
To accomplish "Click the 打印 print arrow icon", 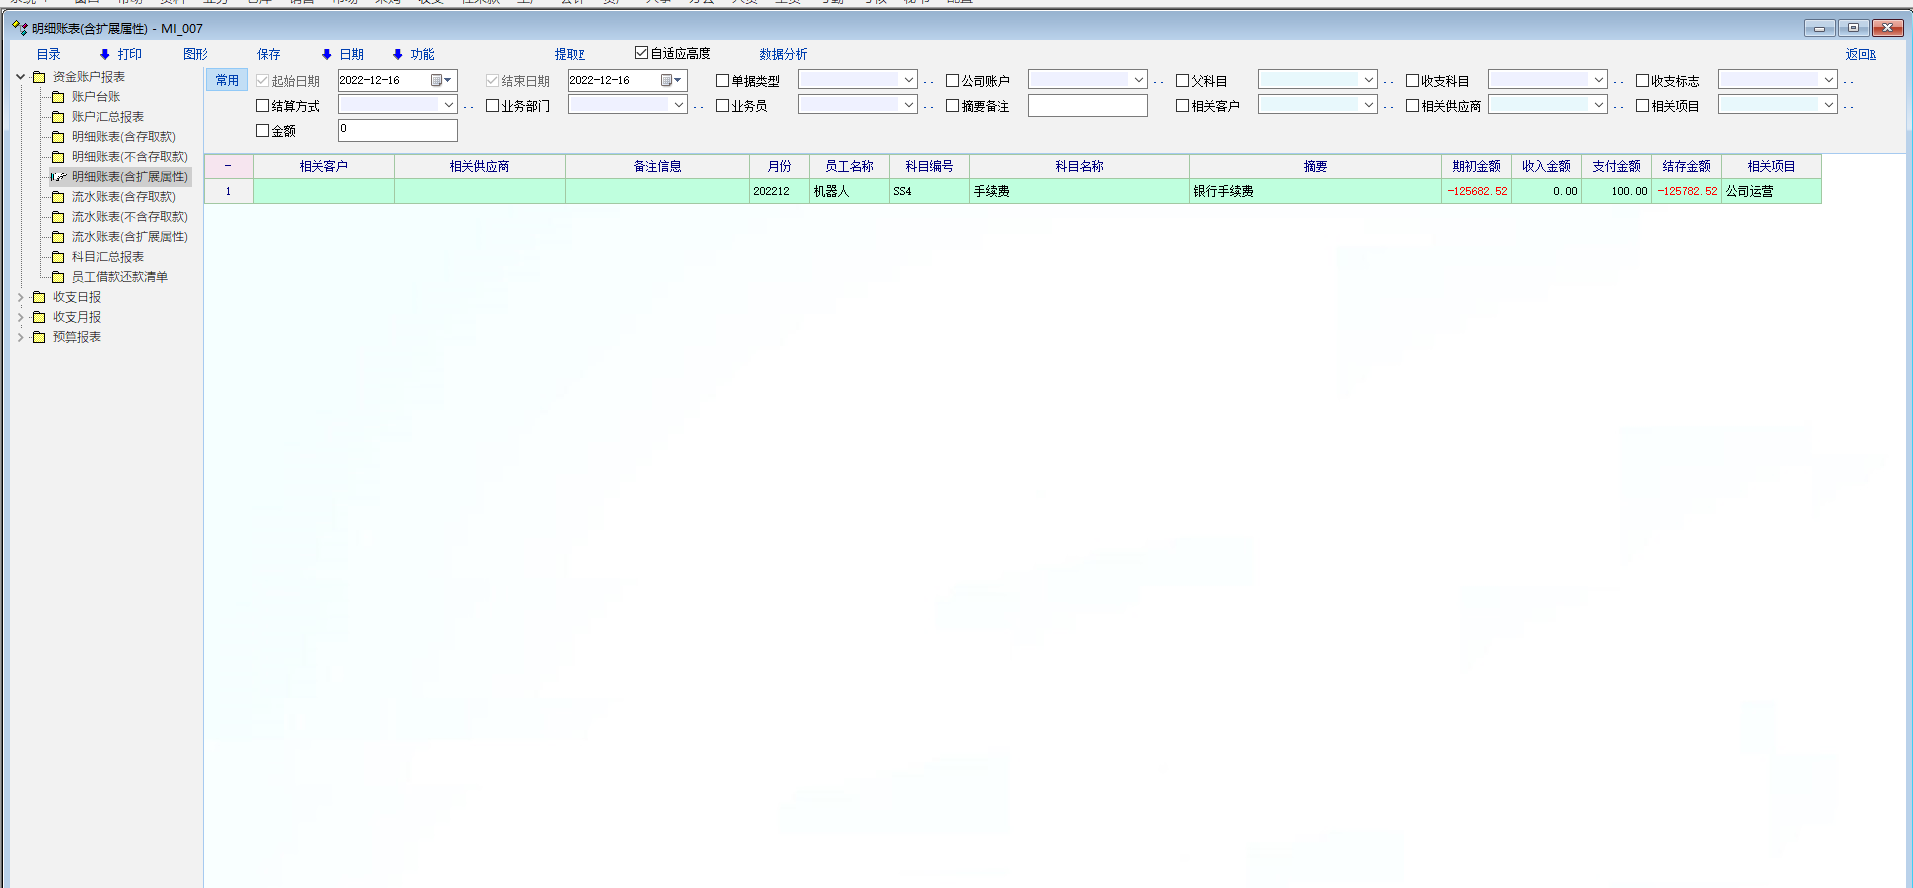I will point(104,54).
